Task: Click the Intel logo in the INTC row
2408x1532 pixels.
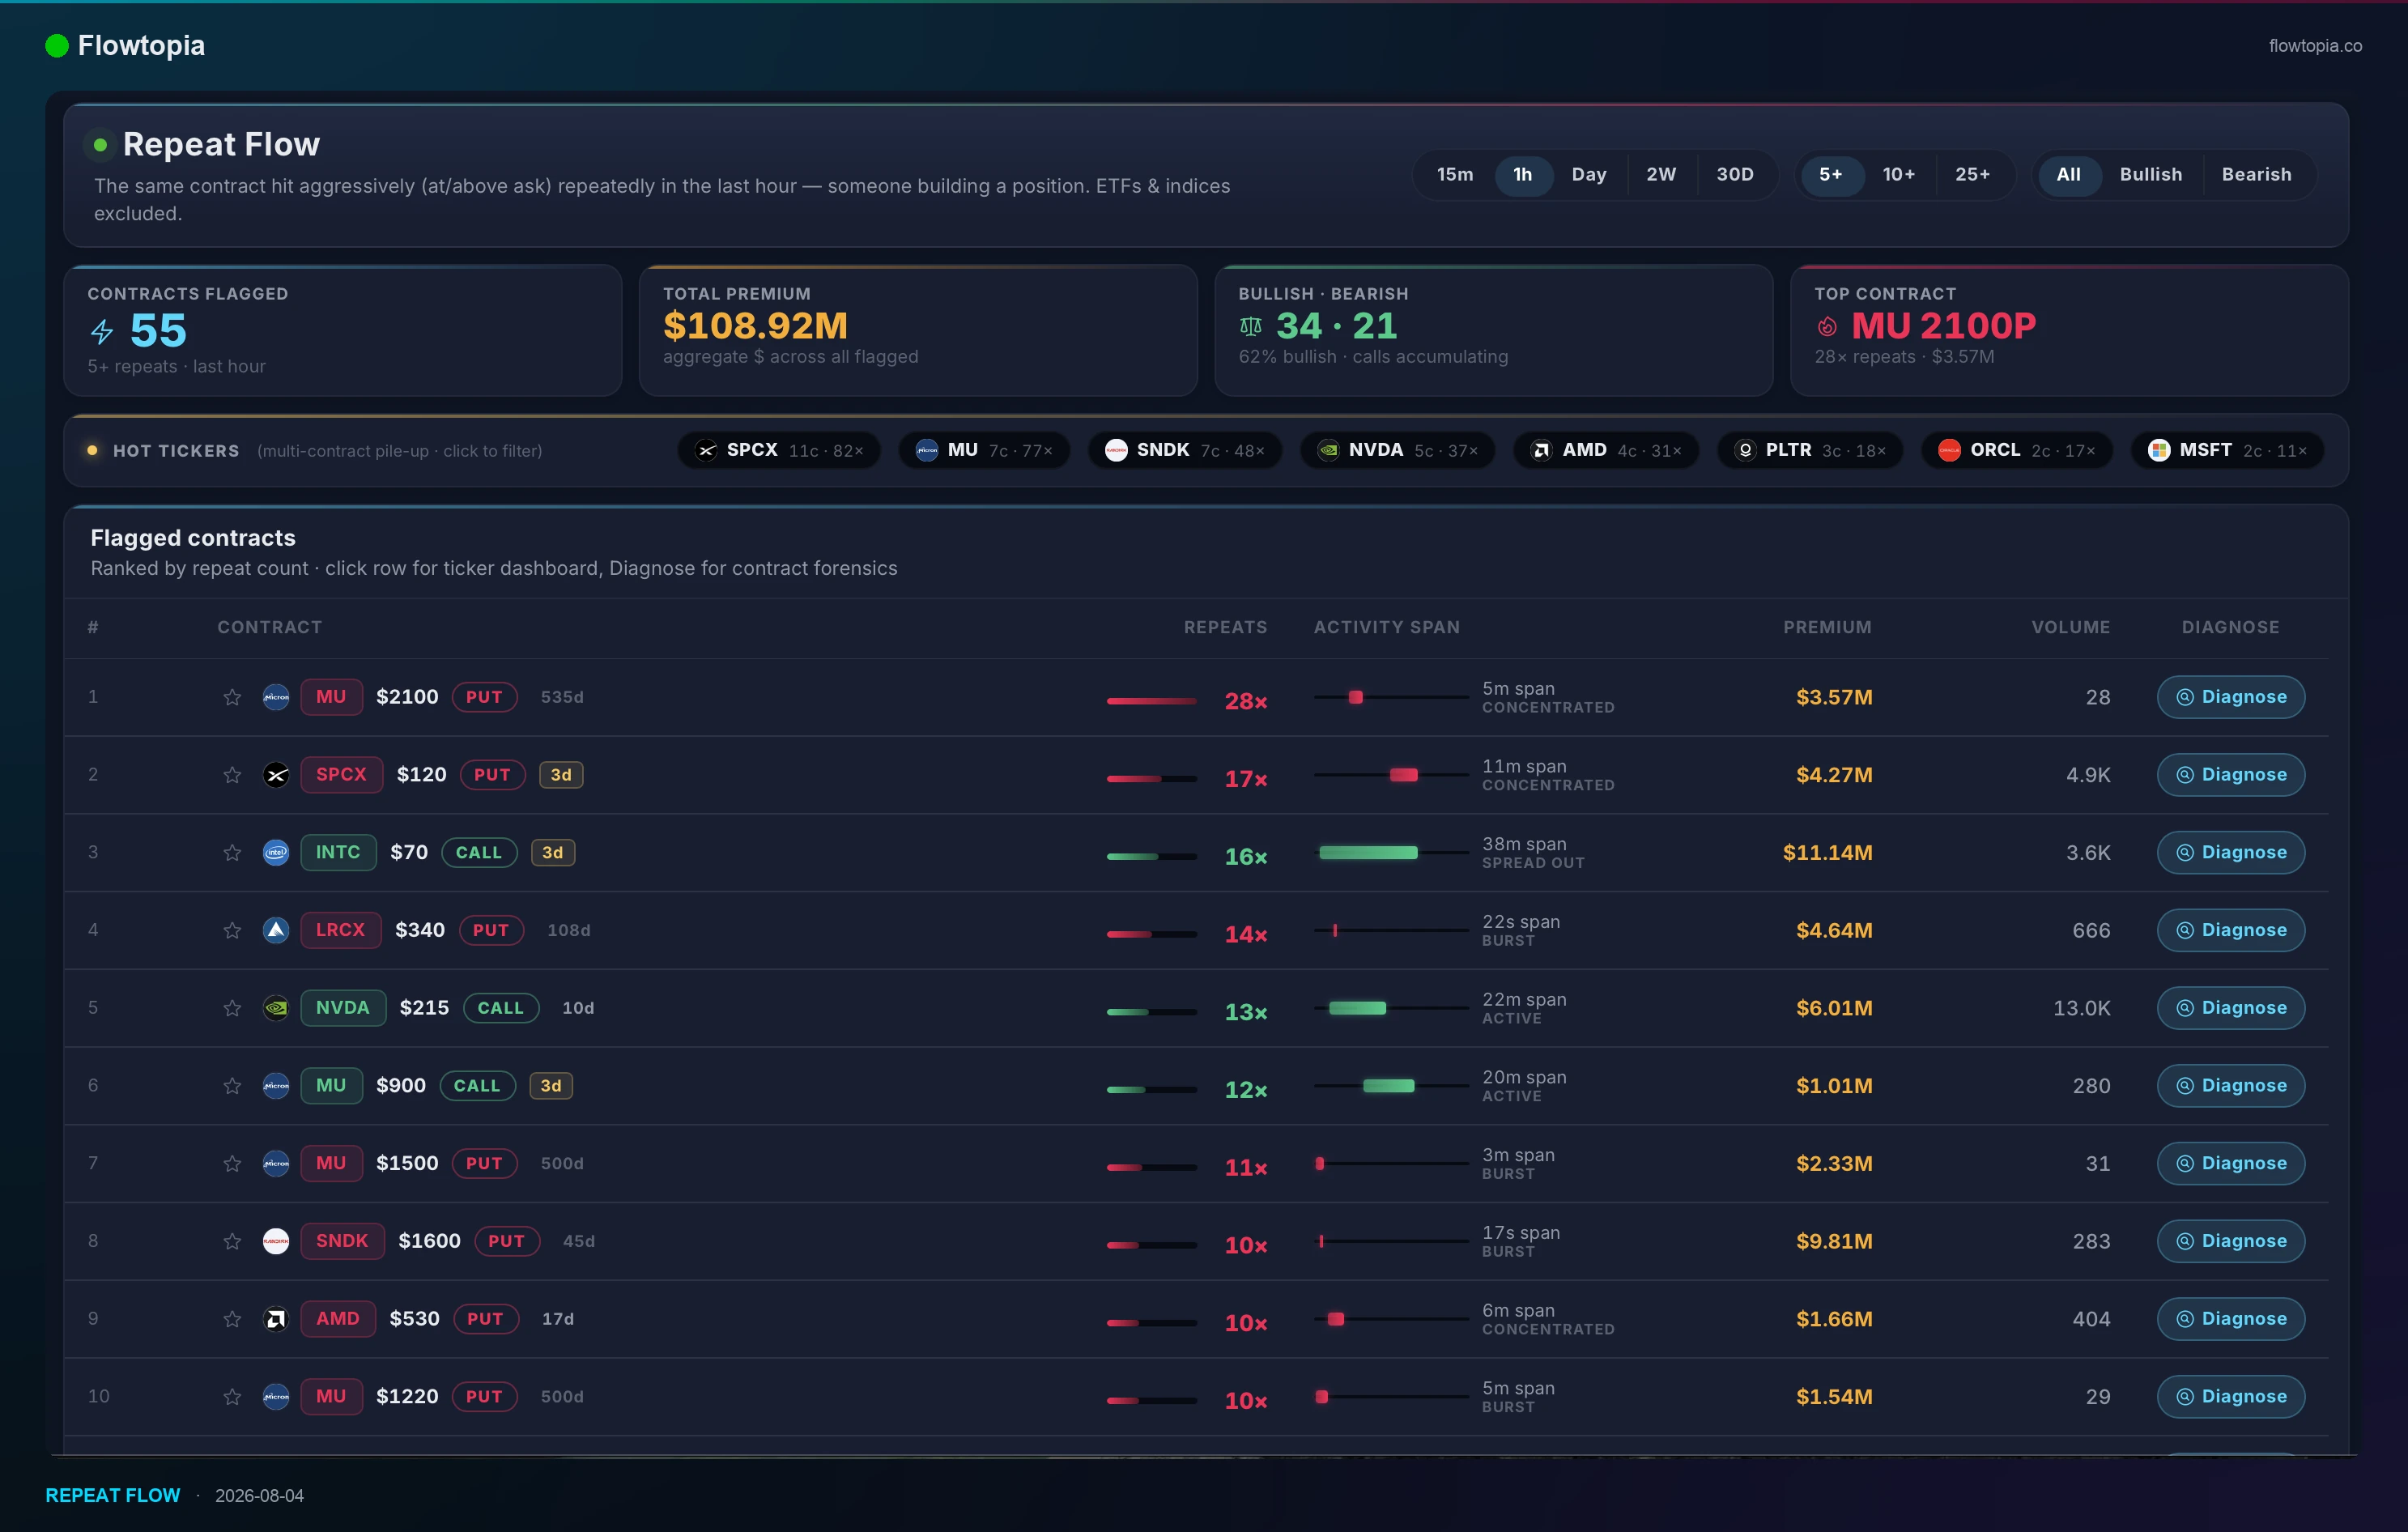Action: click(276, 853)
